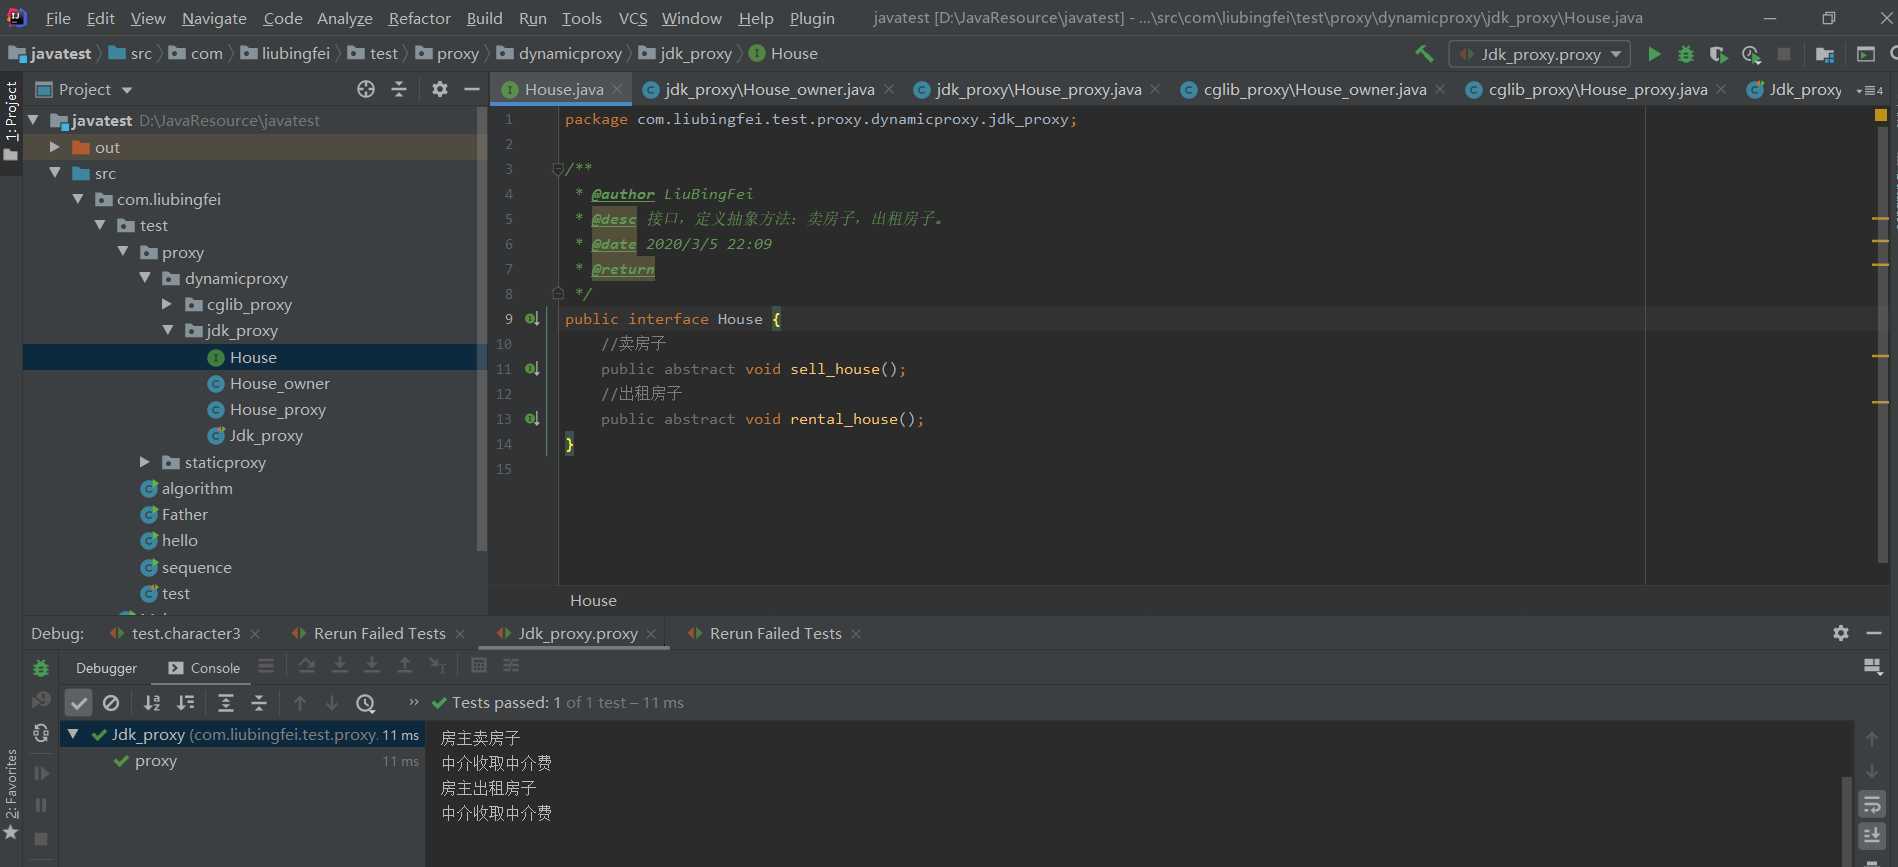
Task: Switch to jdk_proxy\House_owner.java tab
Action: (768, 89)
